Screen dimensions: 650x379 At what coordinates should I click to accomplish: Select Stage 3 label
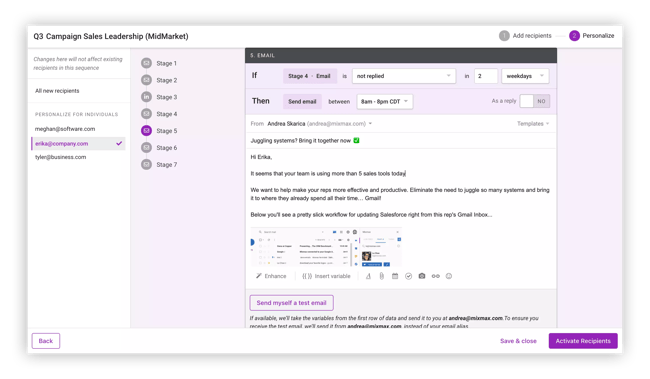click(x=167, y=97)
